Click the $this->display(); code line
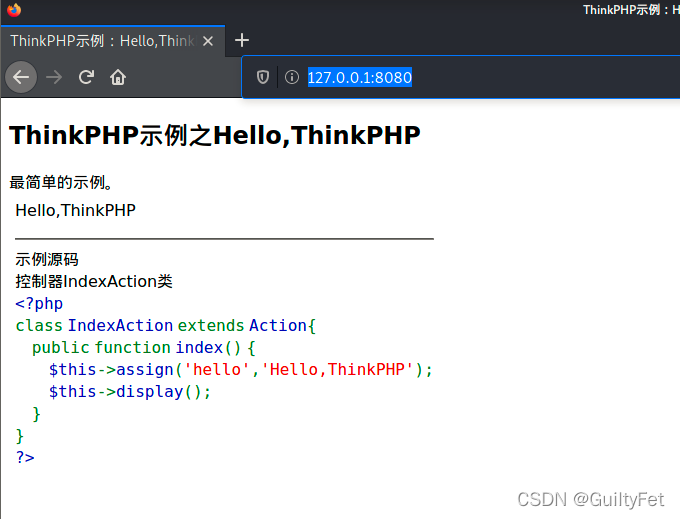The image size is (680, 519). (x=130, y=392)
